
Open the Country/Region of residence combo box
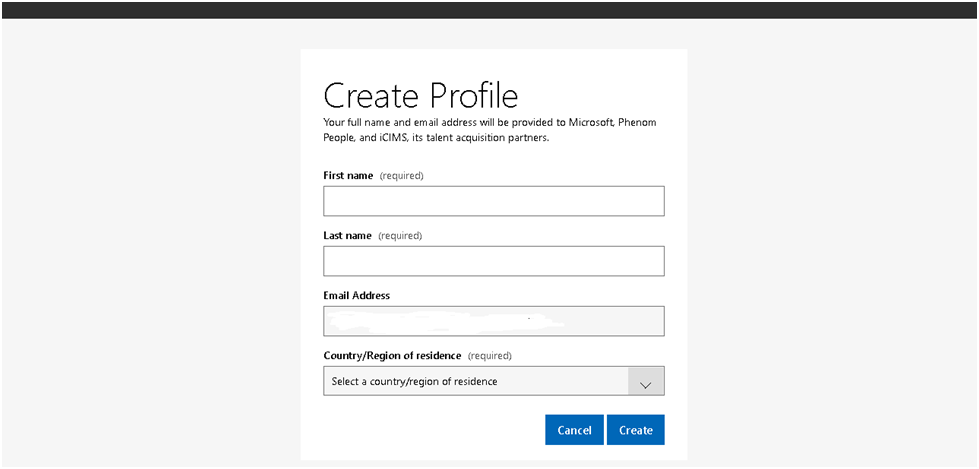[494, 381]
